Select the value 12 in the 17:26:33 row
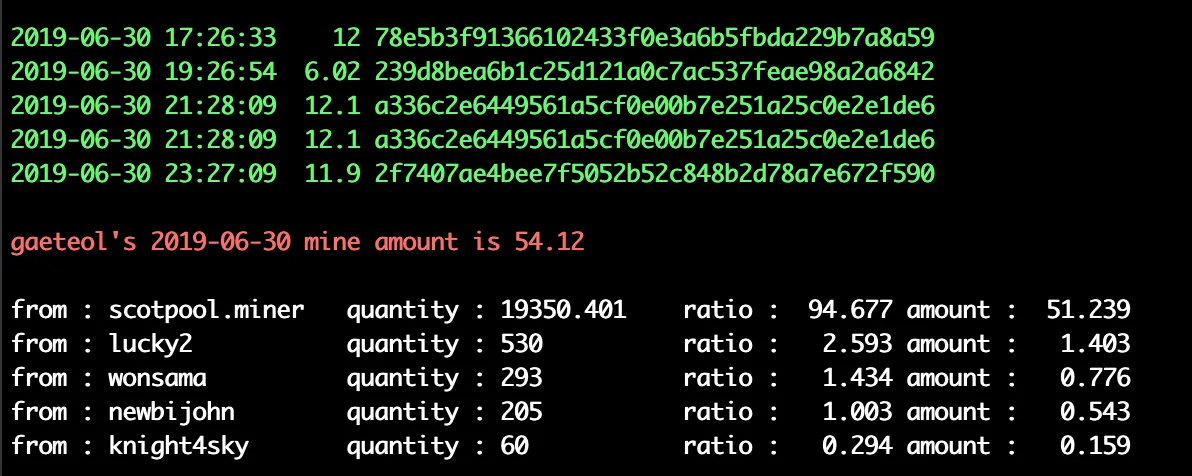Screen dimensions: 1192x476 pyautogui.click(x=346, y=36)
